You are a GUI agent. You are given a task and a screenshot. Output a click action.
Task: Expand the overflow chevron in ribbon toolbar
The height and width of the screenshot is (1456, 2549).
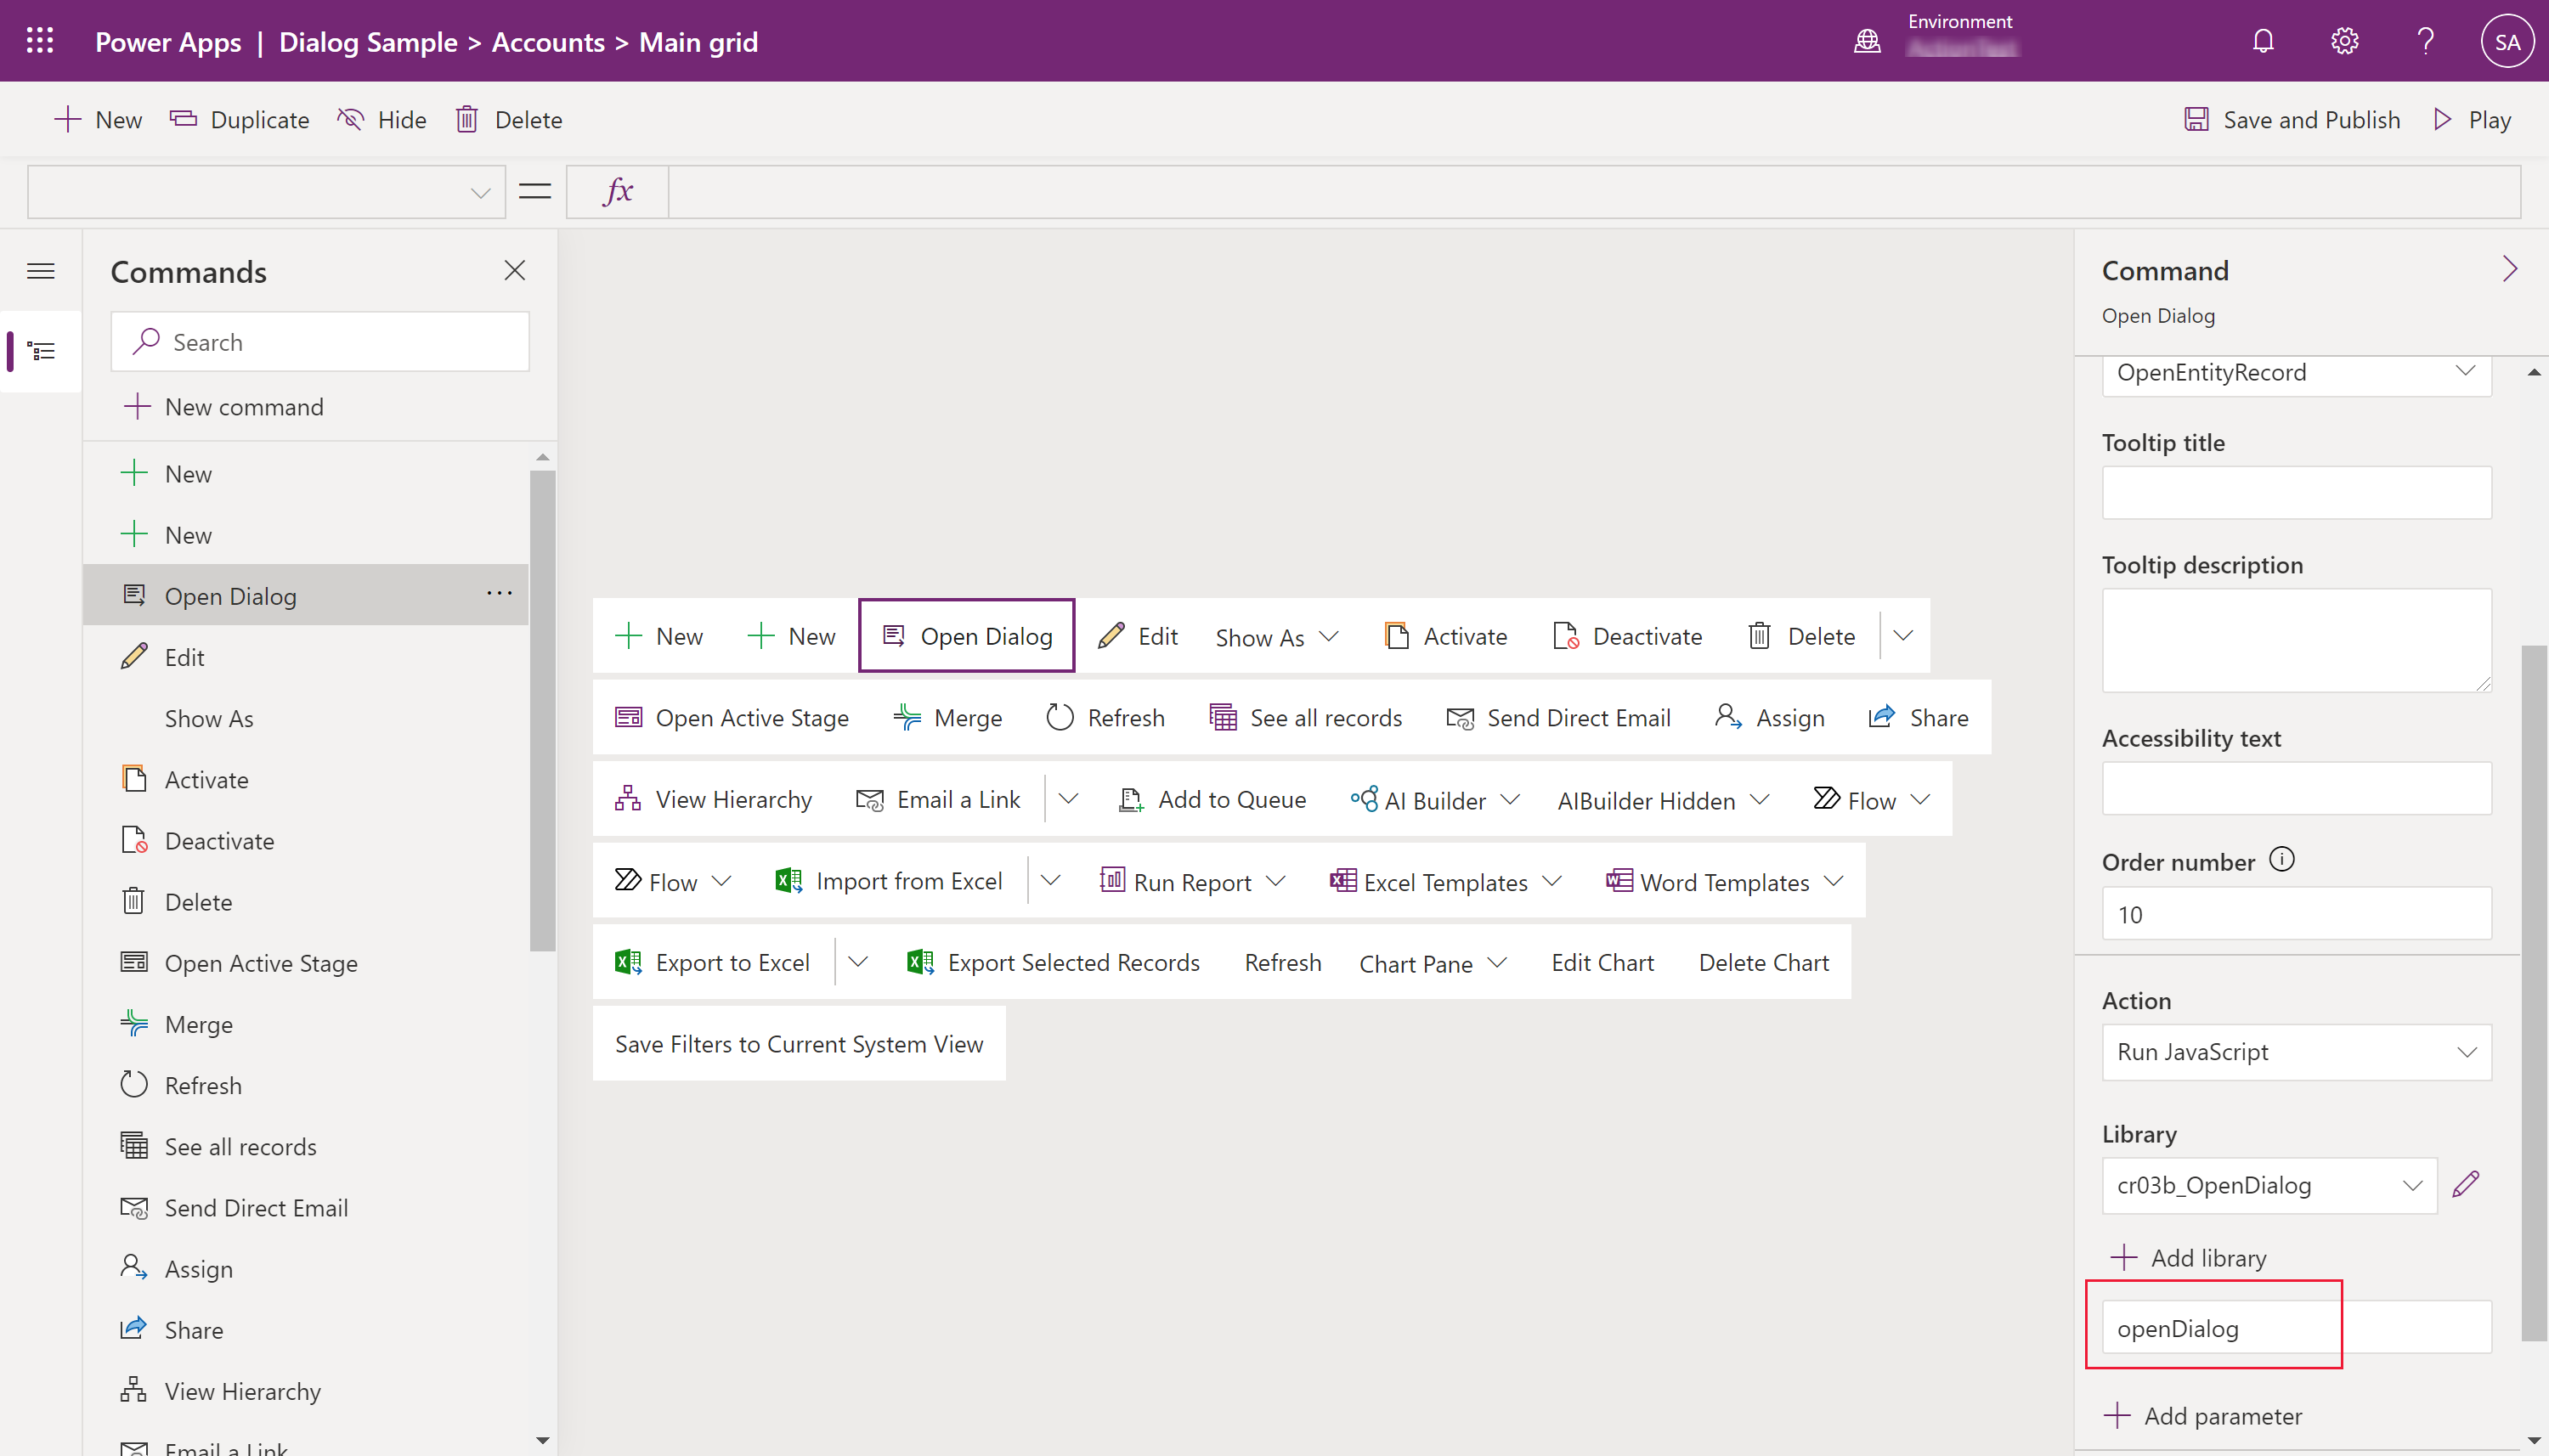pyautogui.click(x=1907, y=635)
